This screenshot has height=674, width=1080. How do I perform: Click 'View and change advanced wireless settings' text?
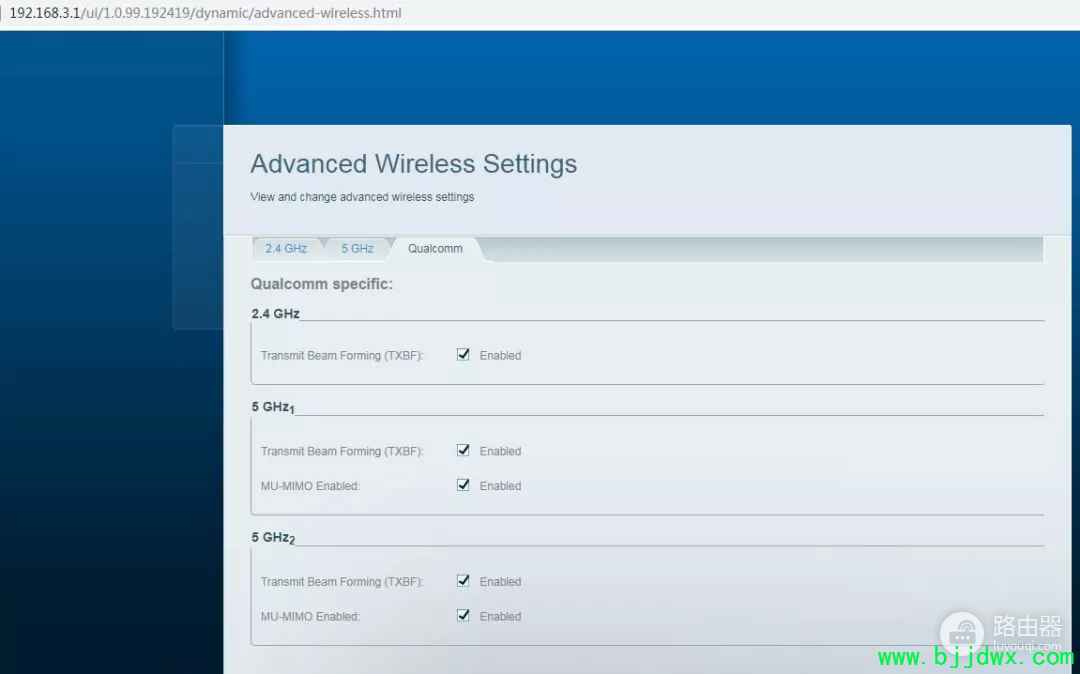point(362,197)
